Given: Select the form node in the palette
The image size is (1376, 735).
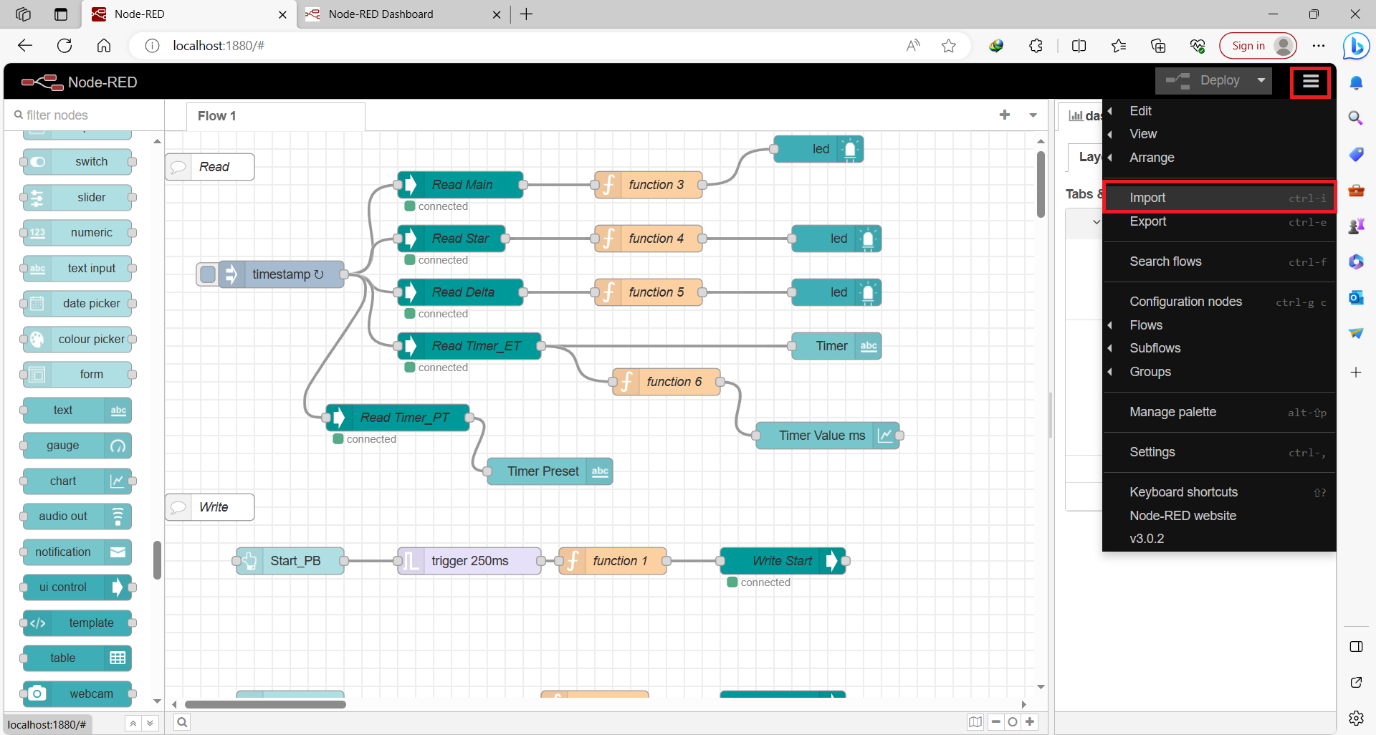Looking at the screenshot, I should (76, 374).
